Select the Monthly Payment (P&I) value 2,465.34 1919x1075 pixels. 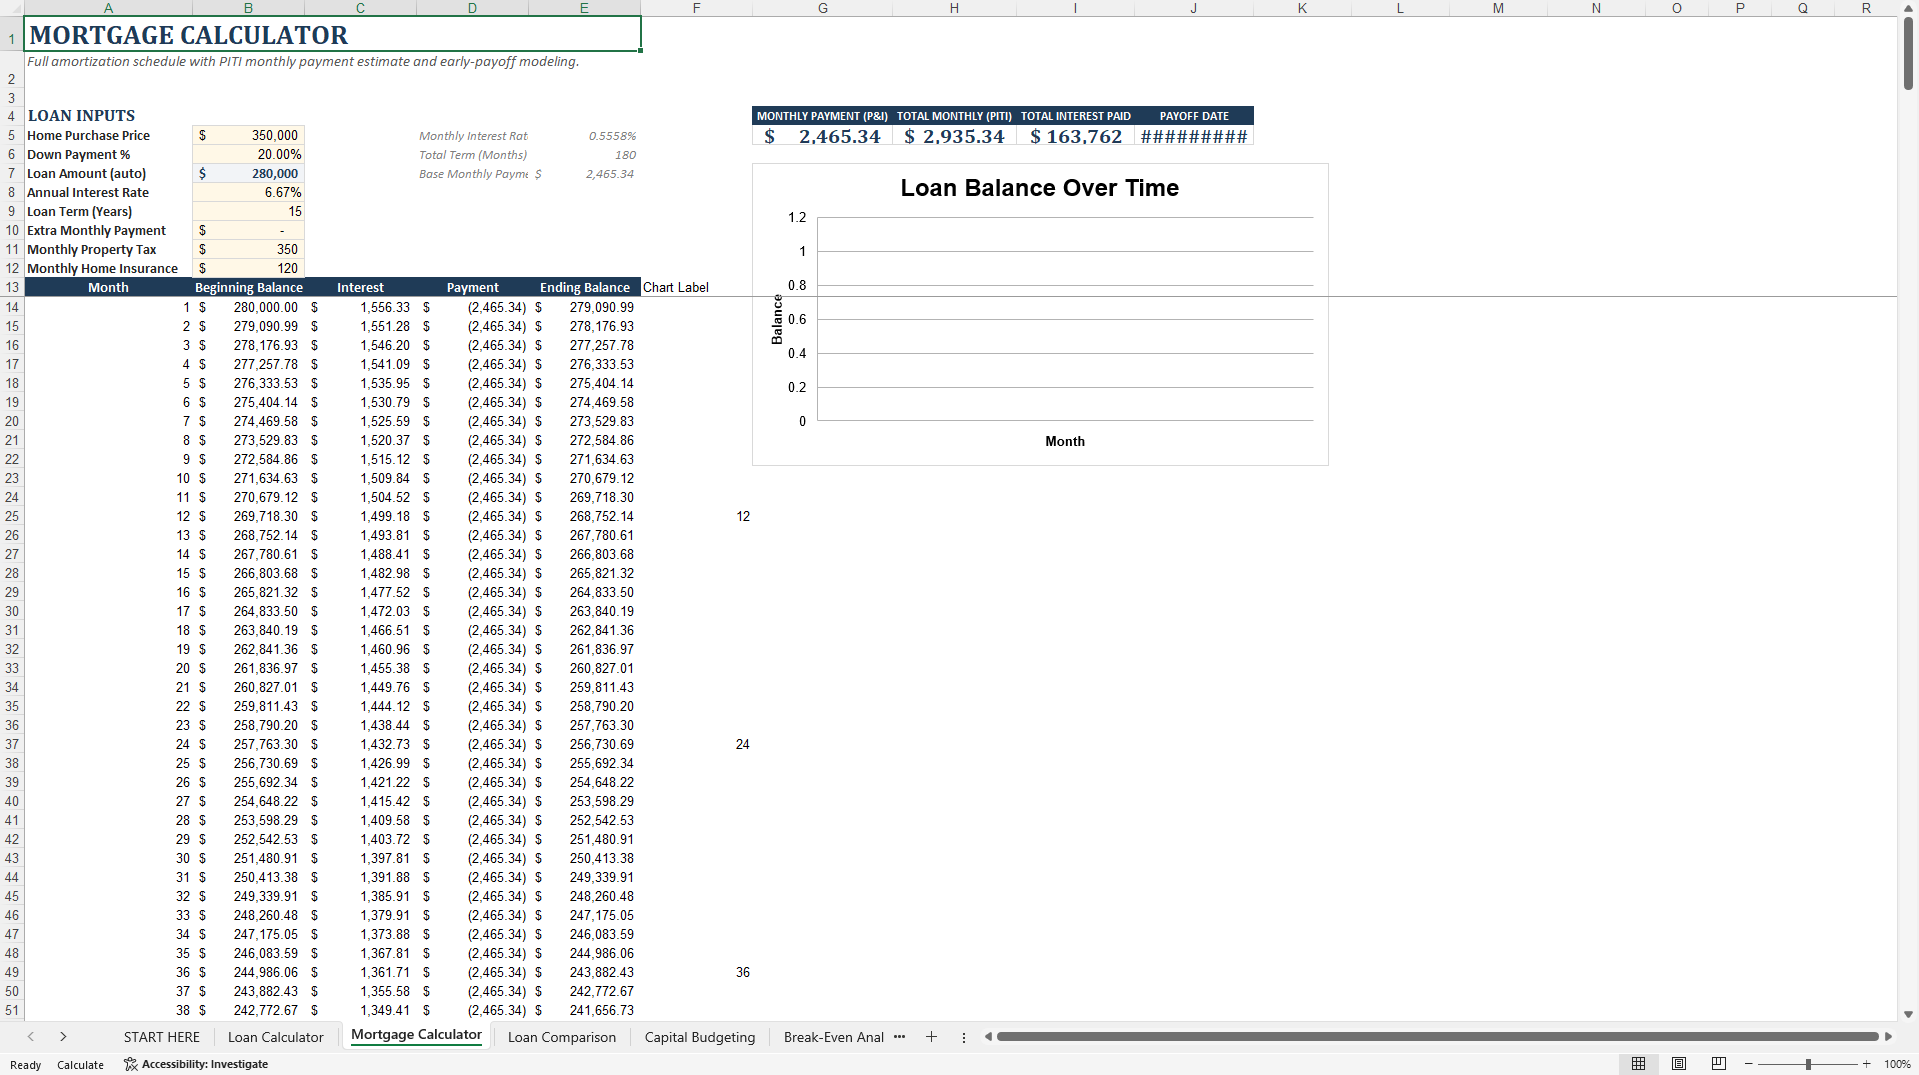(823, 137)
